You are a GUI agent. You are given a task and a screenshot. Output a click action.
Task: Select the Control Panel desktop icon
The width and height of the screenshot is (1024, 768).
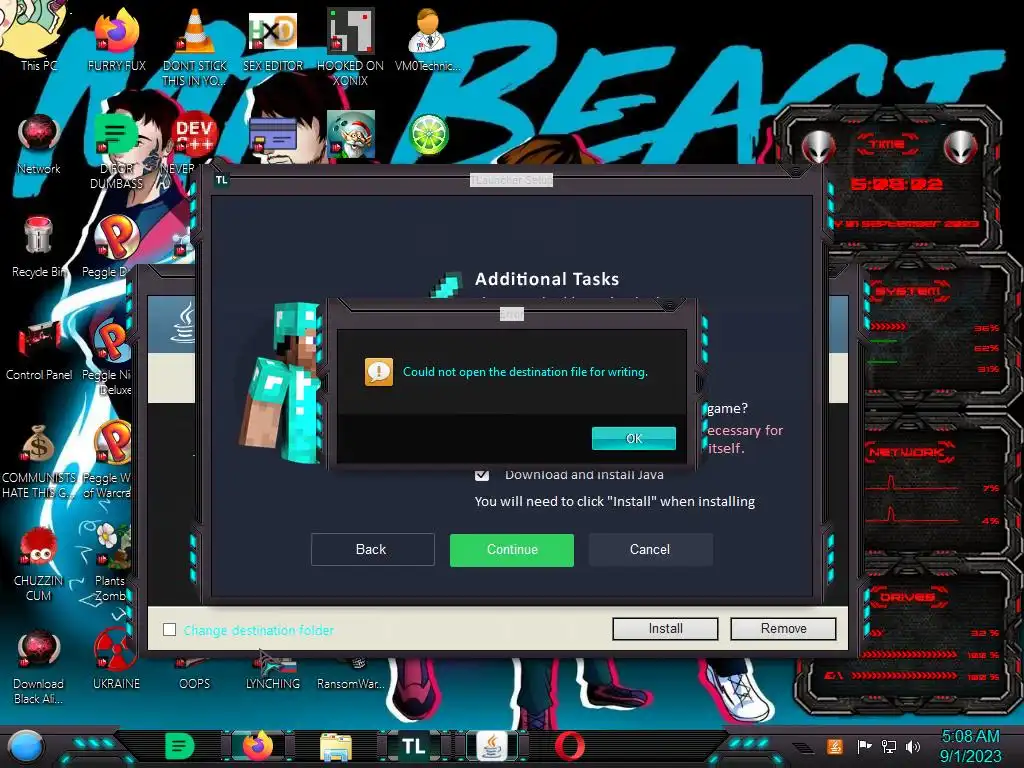[x=39, y=349]
